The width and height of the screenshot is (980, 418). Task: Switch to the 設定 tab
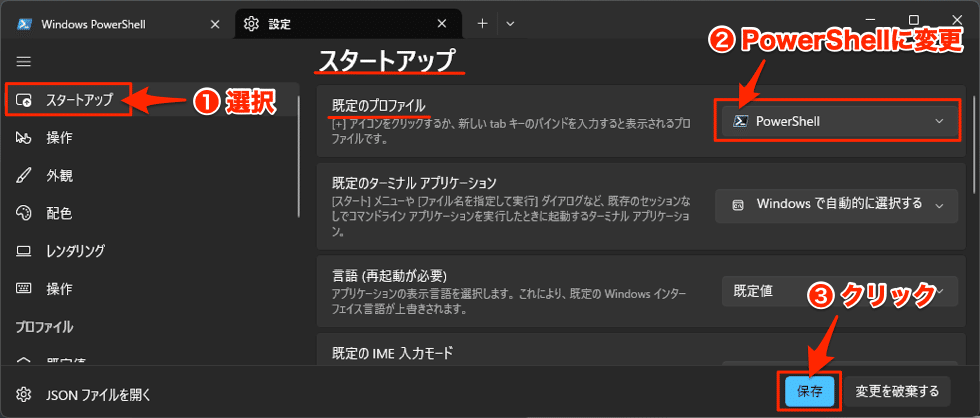347,24
